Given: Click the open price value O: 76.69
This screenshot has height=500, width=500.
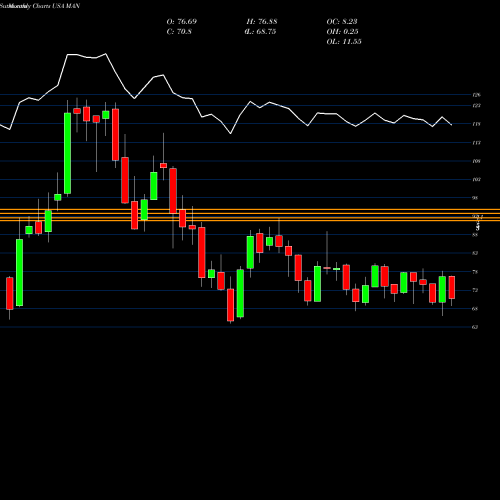Looking at the screenshot, I should (x=182, y=22).
